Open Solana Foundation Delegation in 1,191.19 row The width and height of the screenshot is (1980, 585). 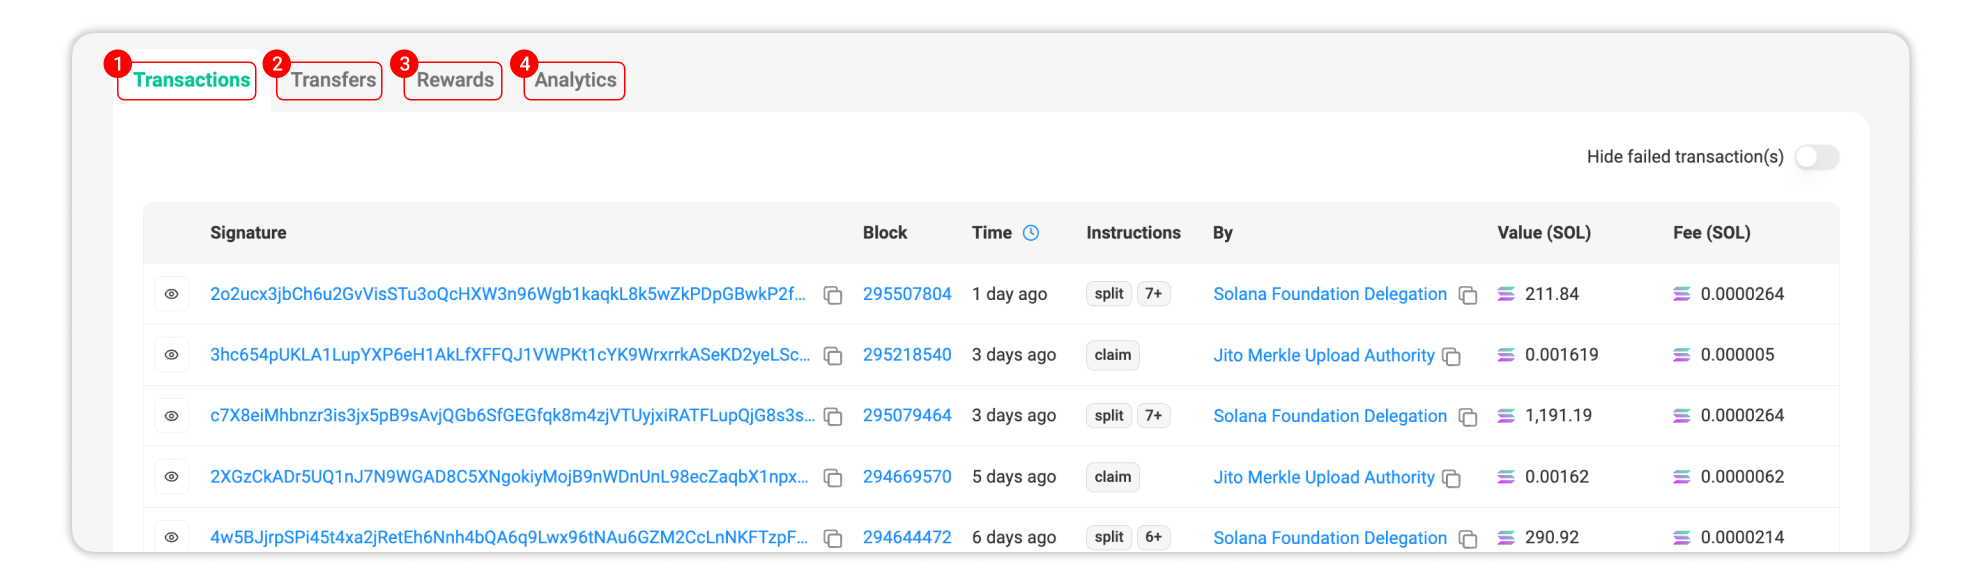point(1330,416)
